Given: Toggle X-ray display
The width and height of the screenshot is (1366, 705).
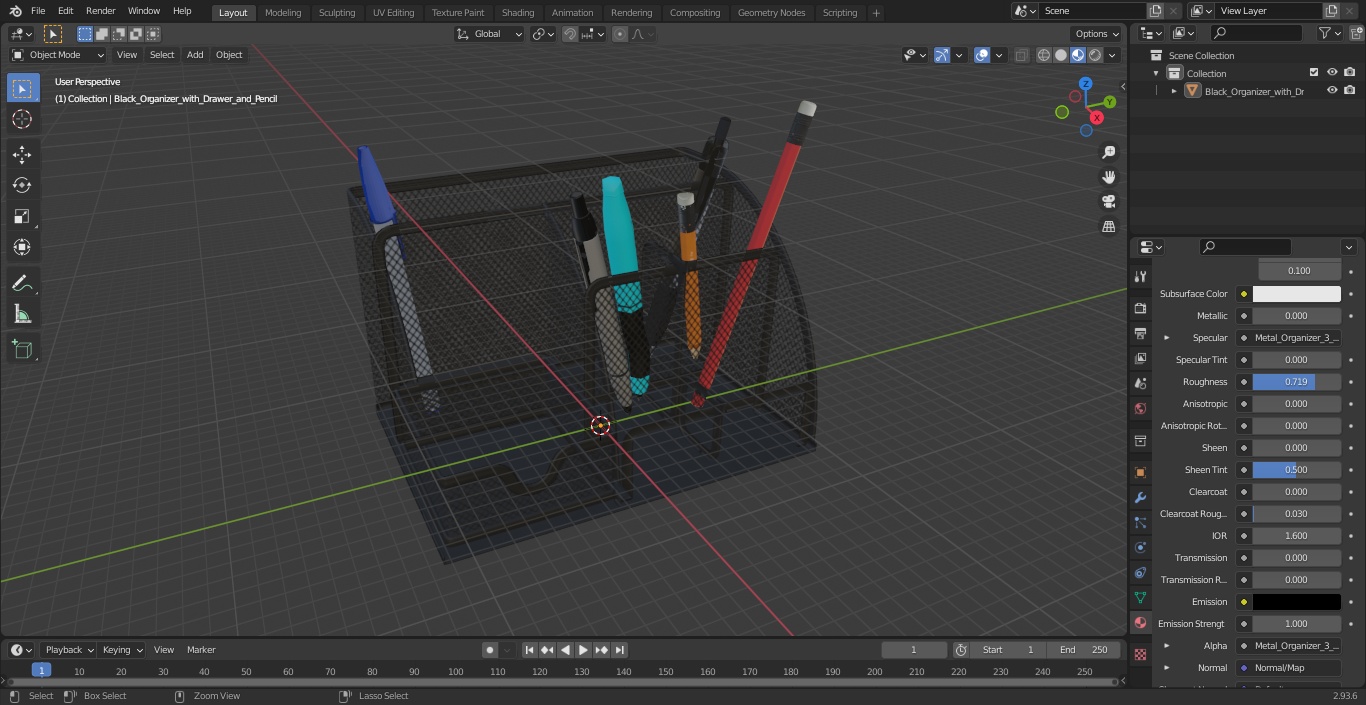Looking at the screenshot, I should [1021, 55].
